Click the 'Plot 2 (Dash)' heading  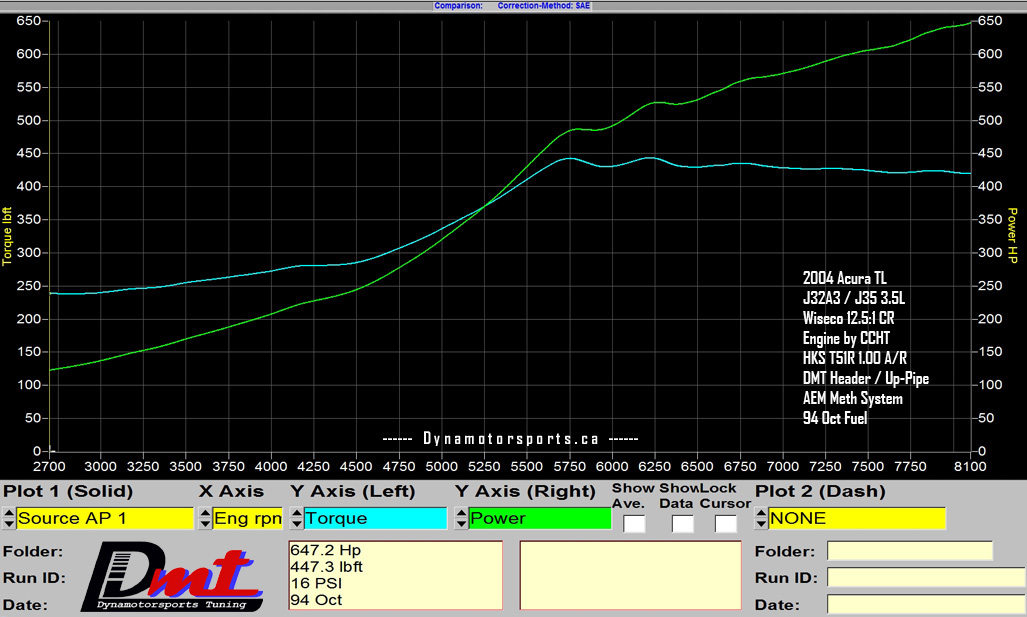coord(820,491)
